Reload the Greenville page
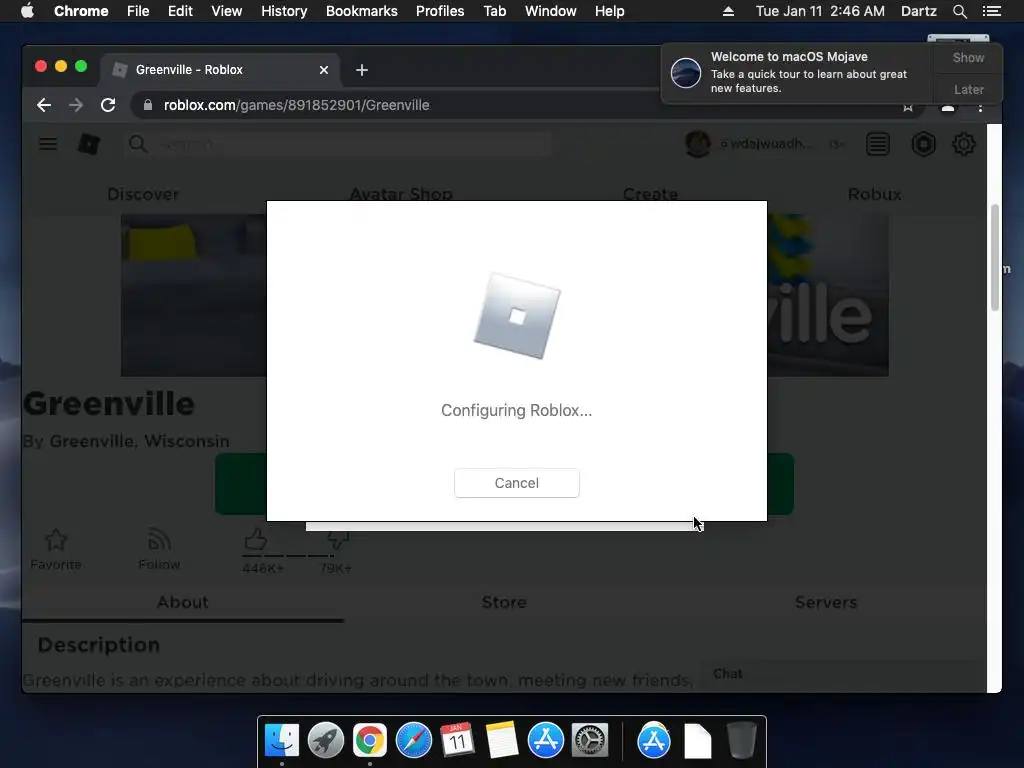Viewport: 1024px width, 768px height. (108, 105)
